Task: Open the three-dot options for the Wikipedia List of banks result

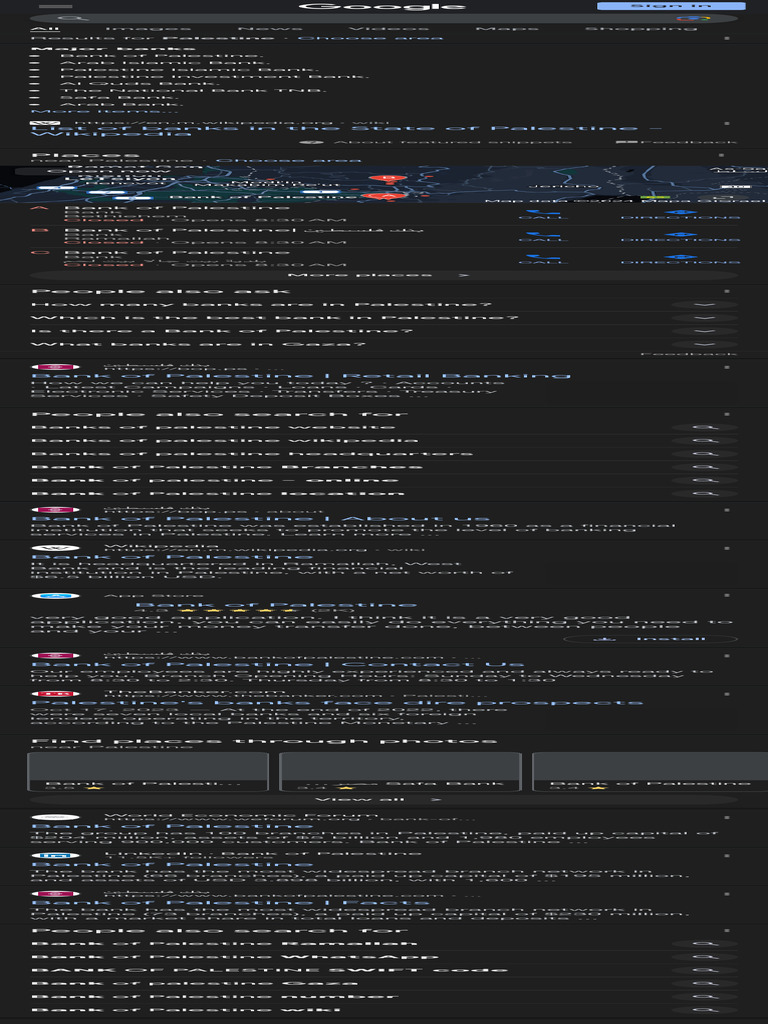Action: 726,123
